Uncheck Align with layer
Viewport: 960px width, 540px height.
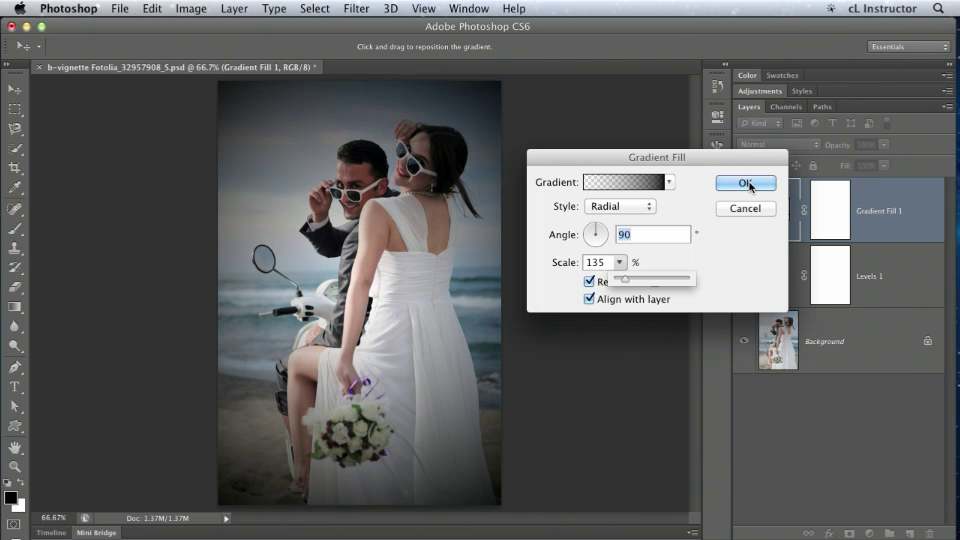(589, 299)
